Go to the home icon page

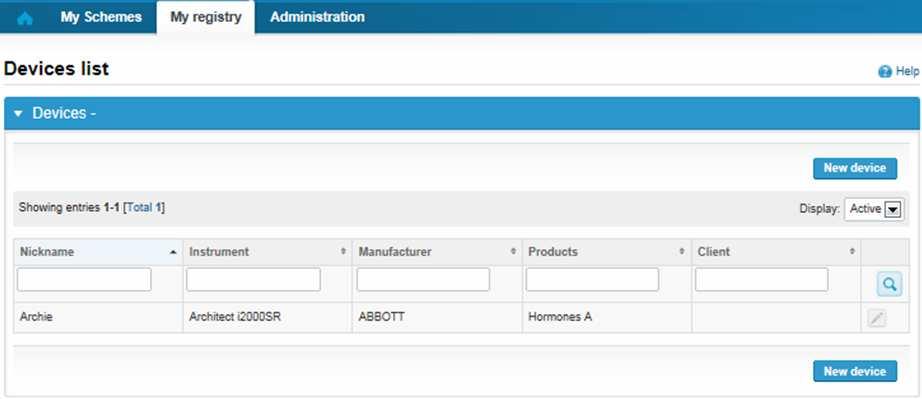pyautogui.click(x=25, y=18)
